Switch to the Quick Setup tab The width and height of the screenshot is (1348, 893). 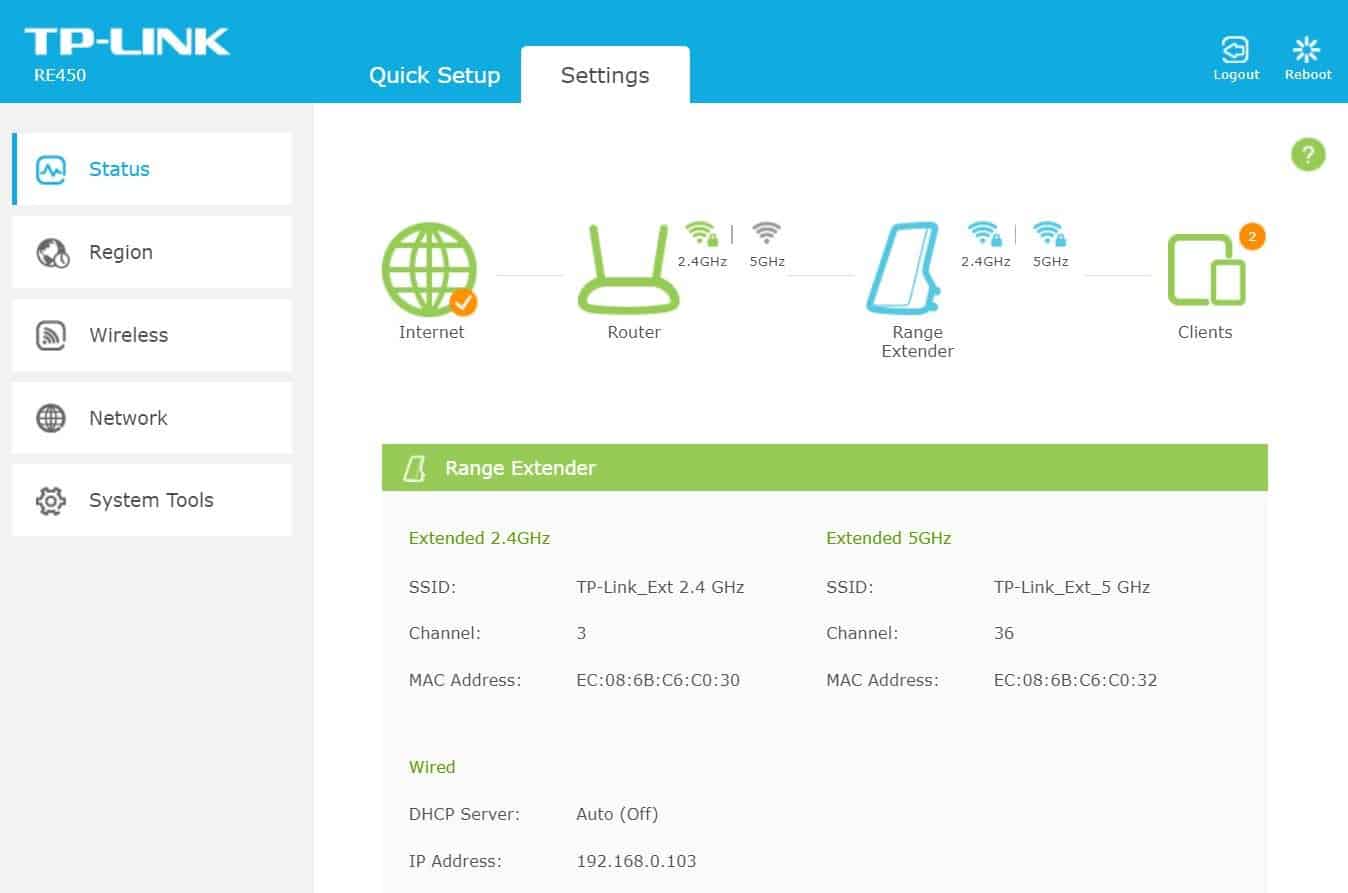tap(434, 76)
